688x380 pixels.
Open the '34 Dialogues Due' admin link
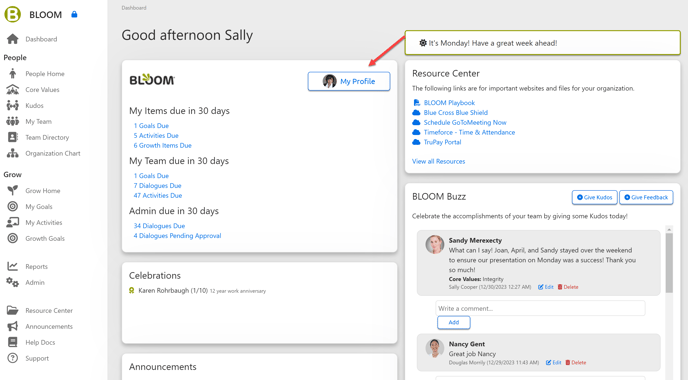click(x=159, y=226)
